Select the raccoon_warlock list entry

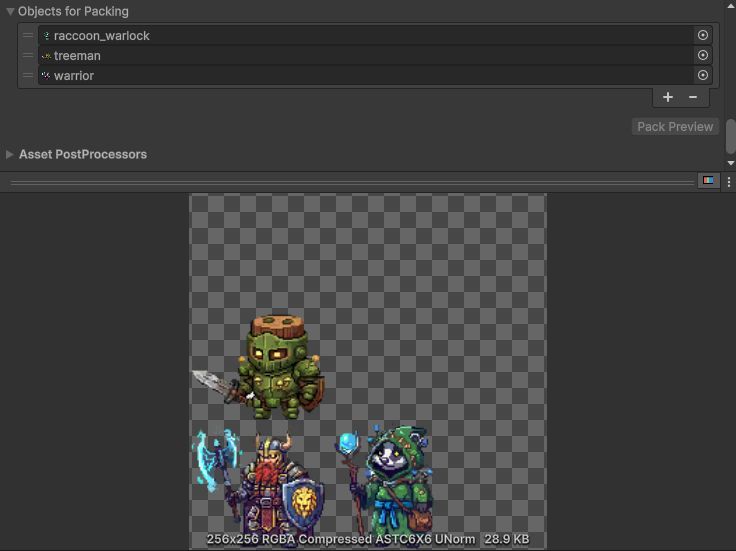[x=375, y=35]
